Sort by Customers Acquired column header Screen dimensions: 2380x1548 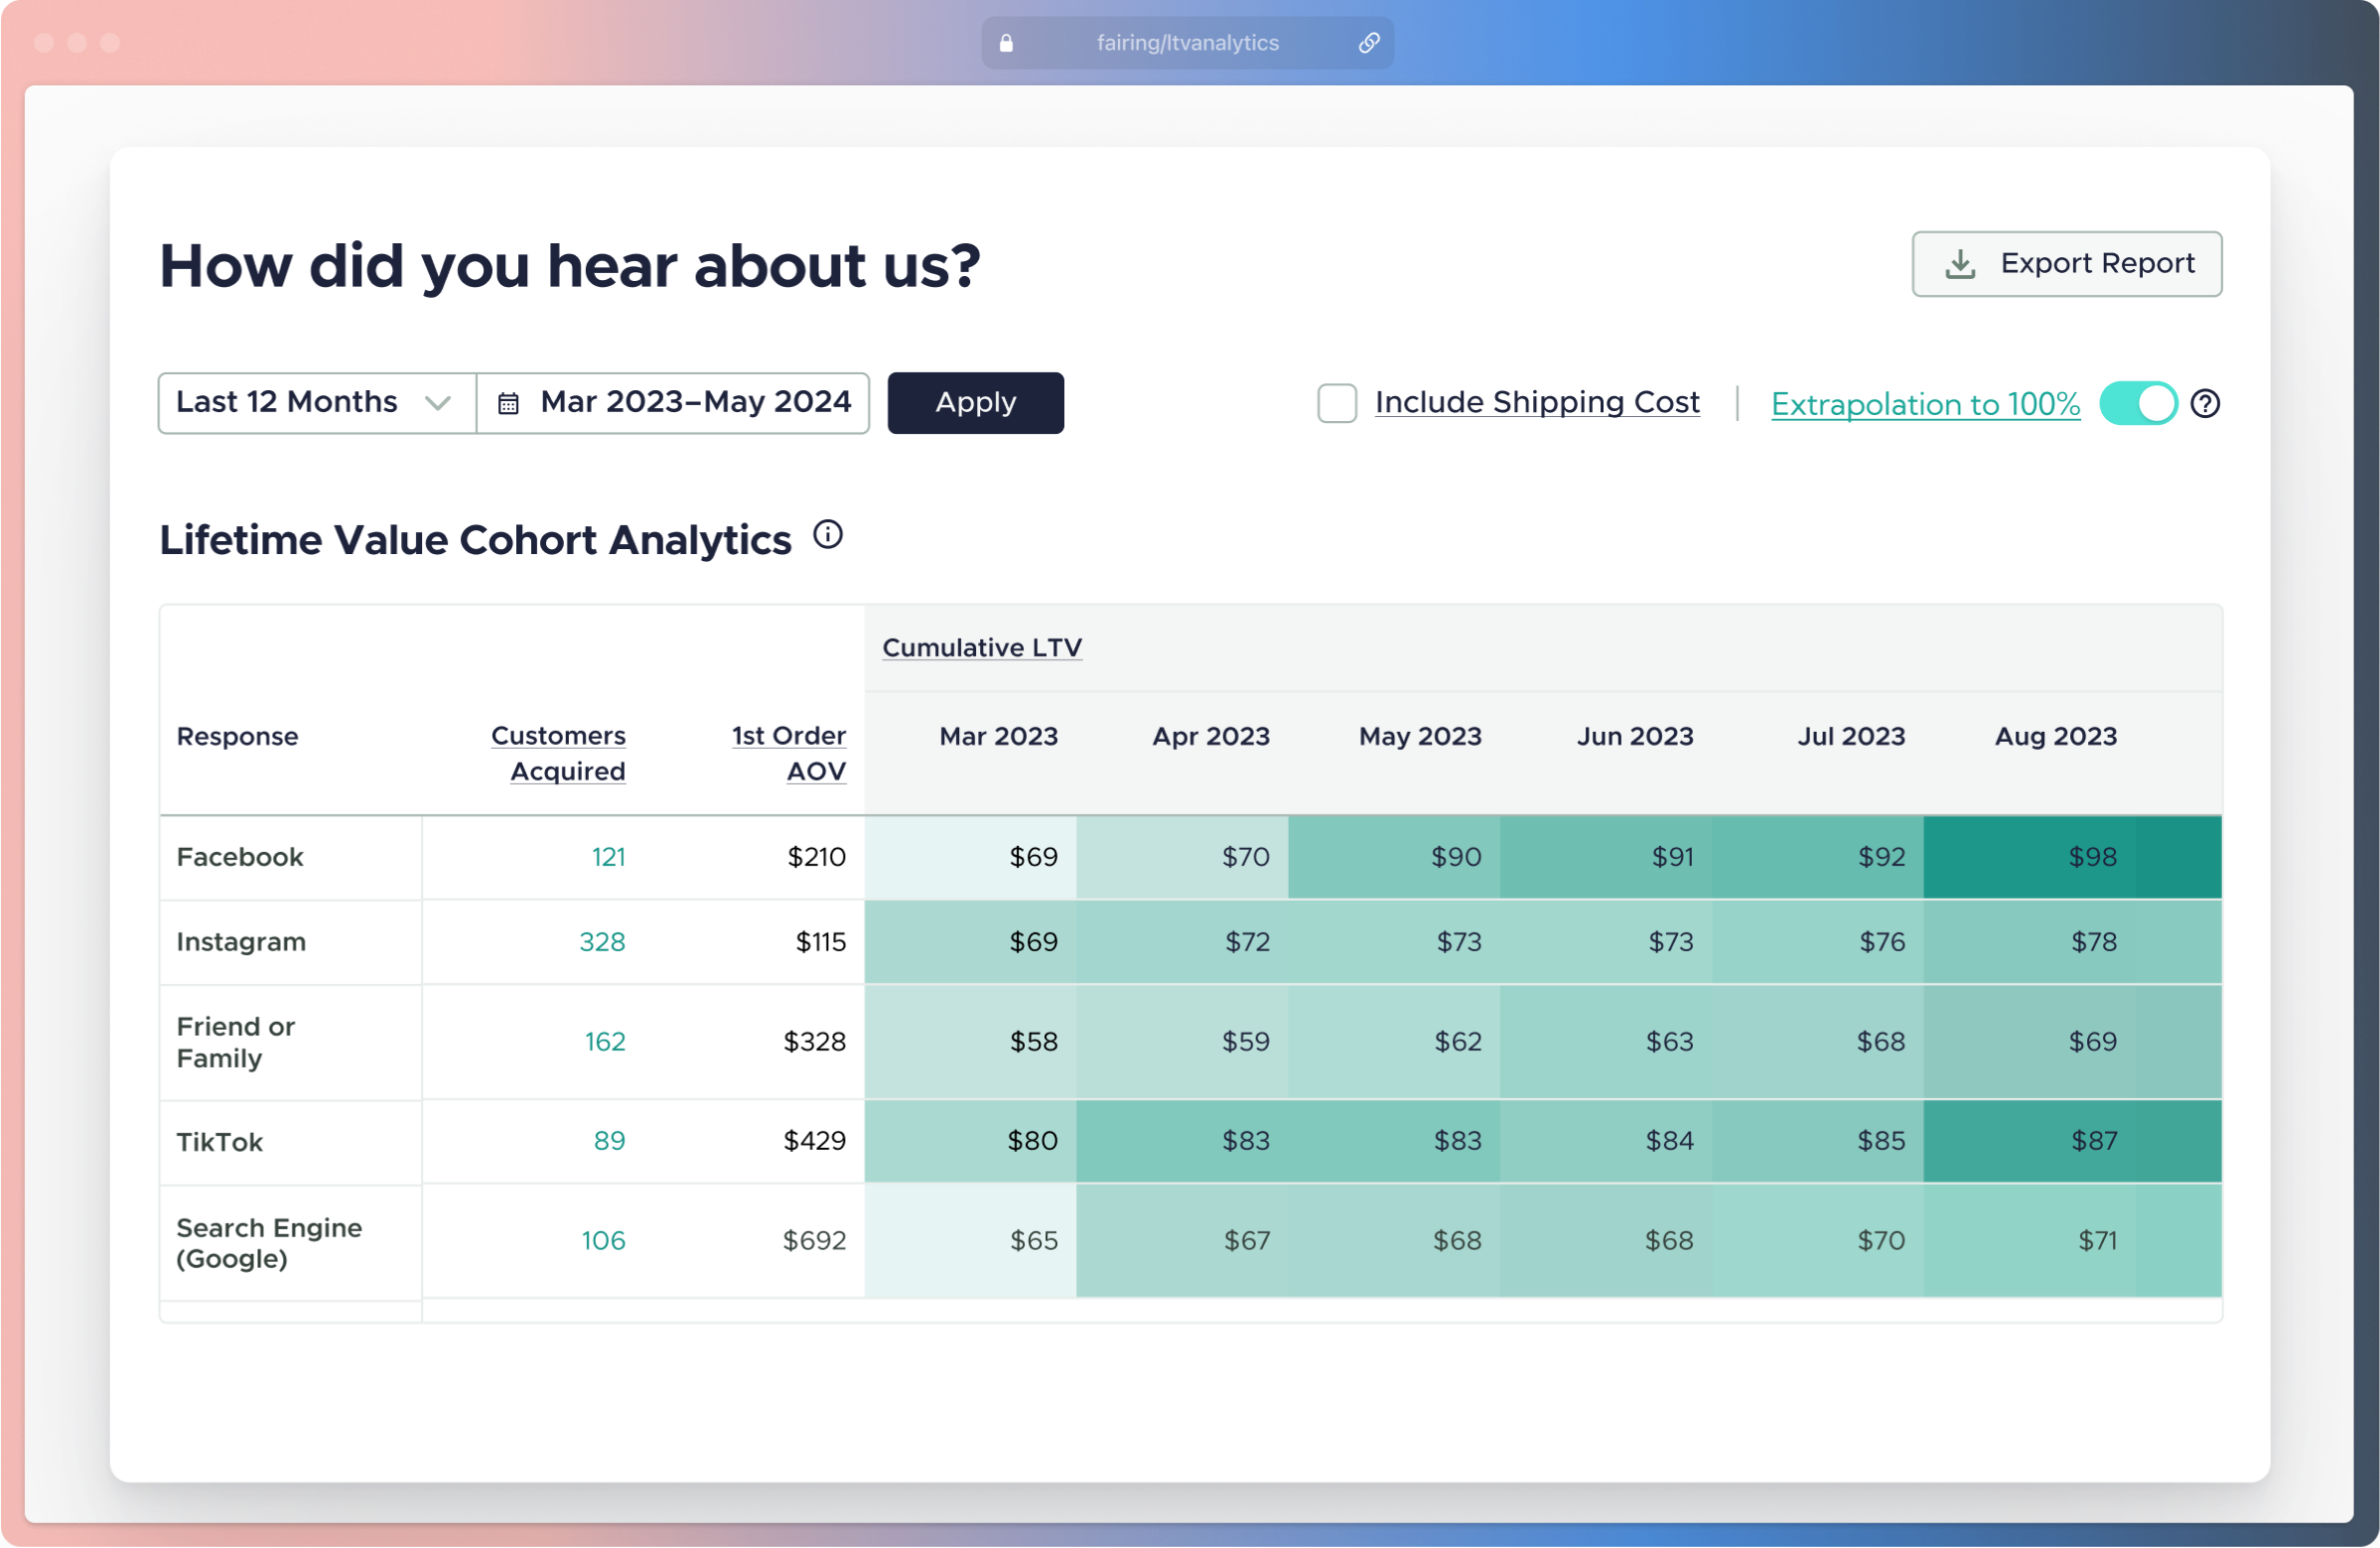tap(559, 753)
